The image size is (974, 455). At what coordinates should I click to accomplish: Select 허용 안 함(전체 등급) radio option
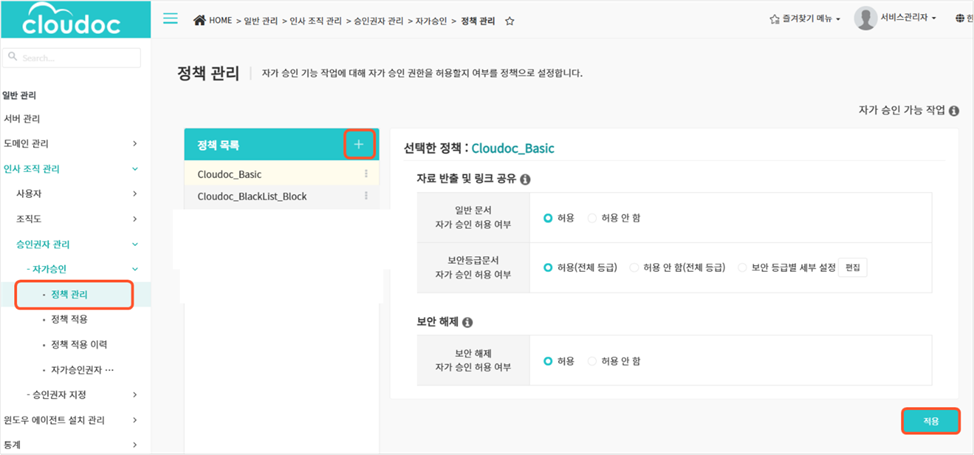pos(634,267)
